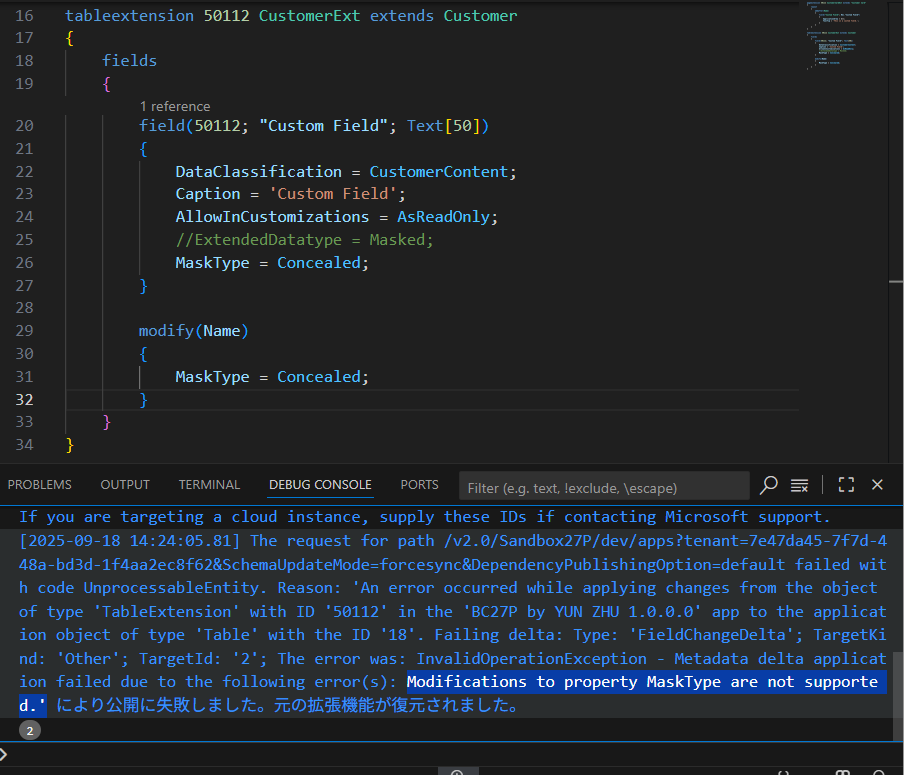Close the bottom panel
The height and width of the screenshot is (775, 904).
click(x=877, y=485)
